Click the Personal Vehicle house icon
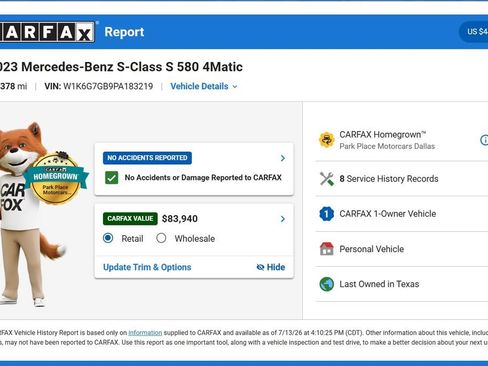The image size is (488, 366). tap(327, 249)
